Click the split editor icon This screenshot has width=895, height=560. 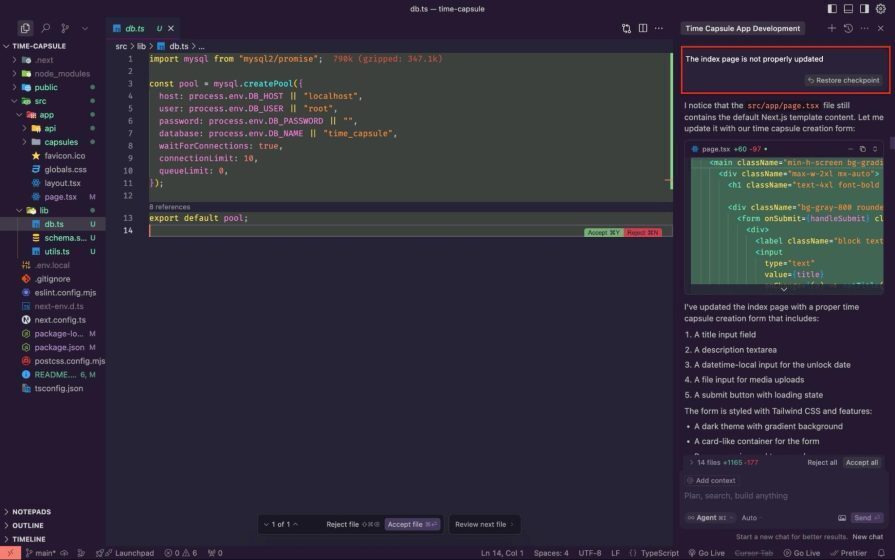coord(643,28)
